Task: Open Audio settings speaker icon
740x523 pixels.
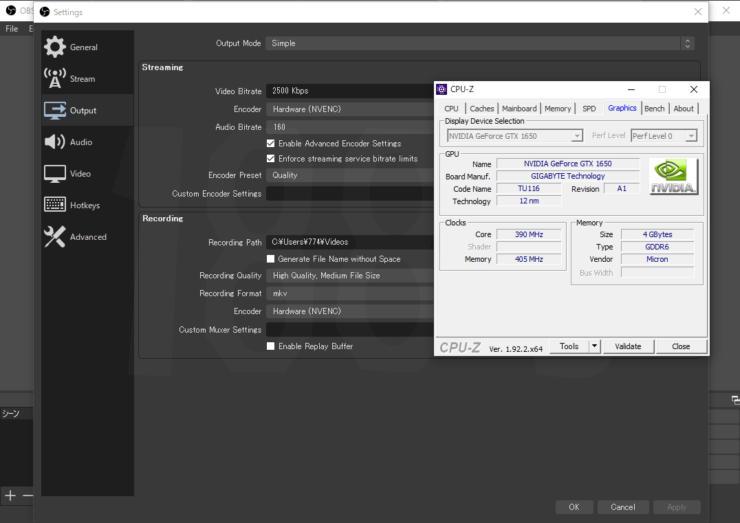Action: coord(55,142)
